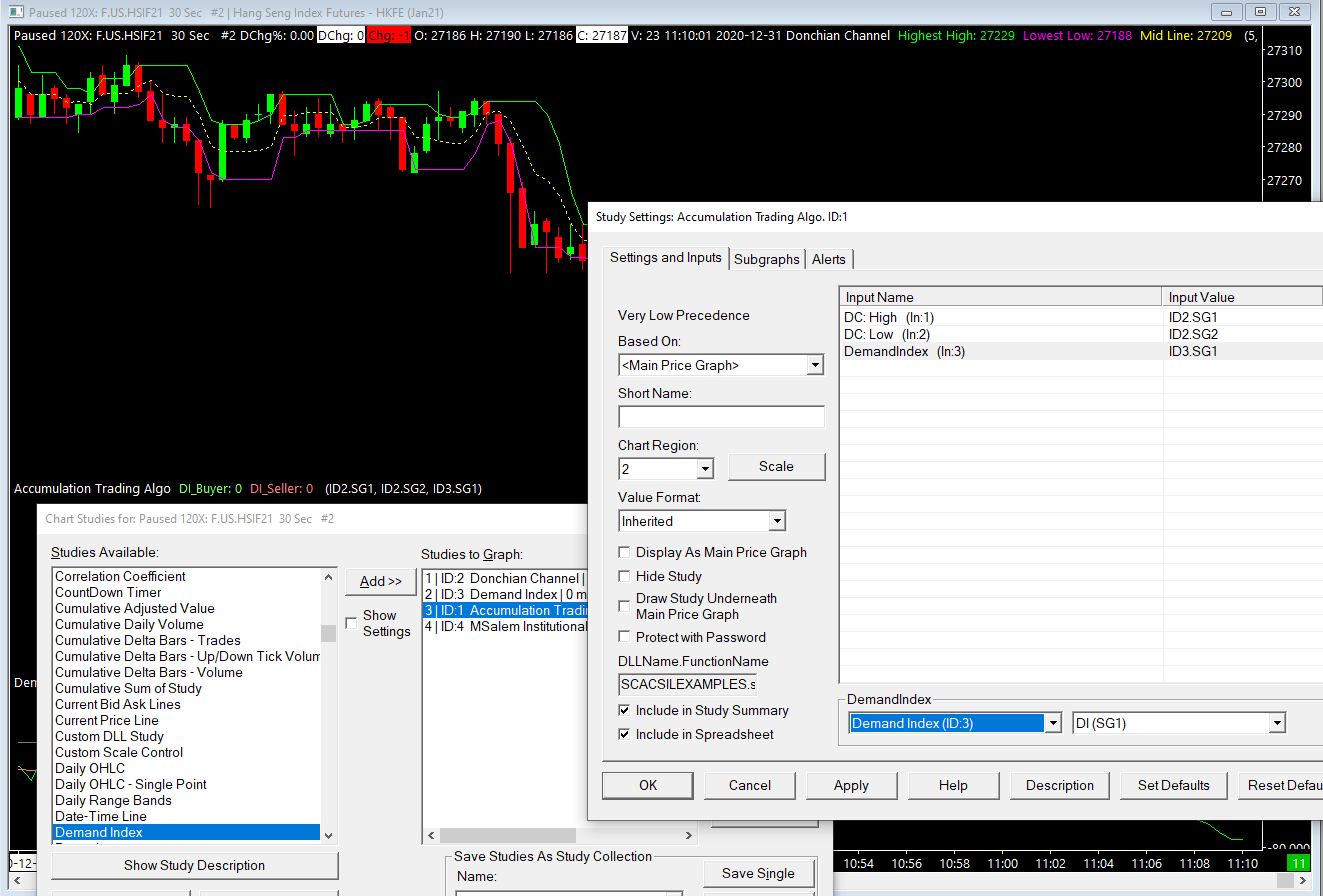Screen dimensions: 1323x896
Task: Select the DemandIndex input row
Action: pos(1081,351)
